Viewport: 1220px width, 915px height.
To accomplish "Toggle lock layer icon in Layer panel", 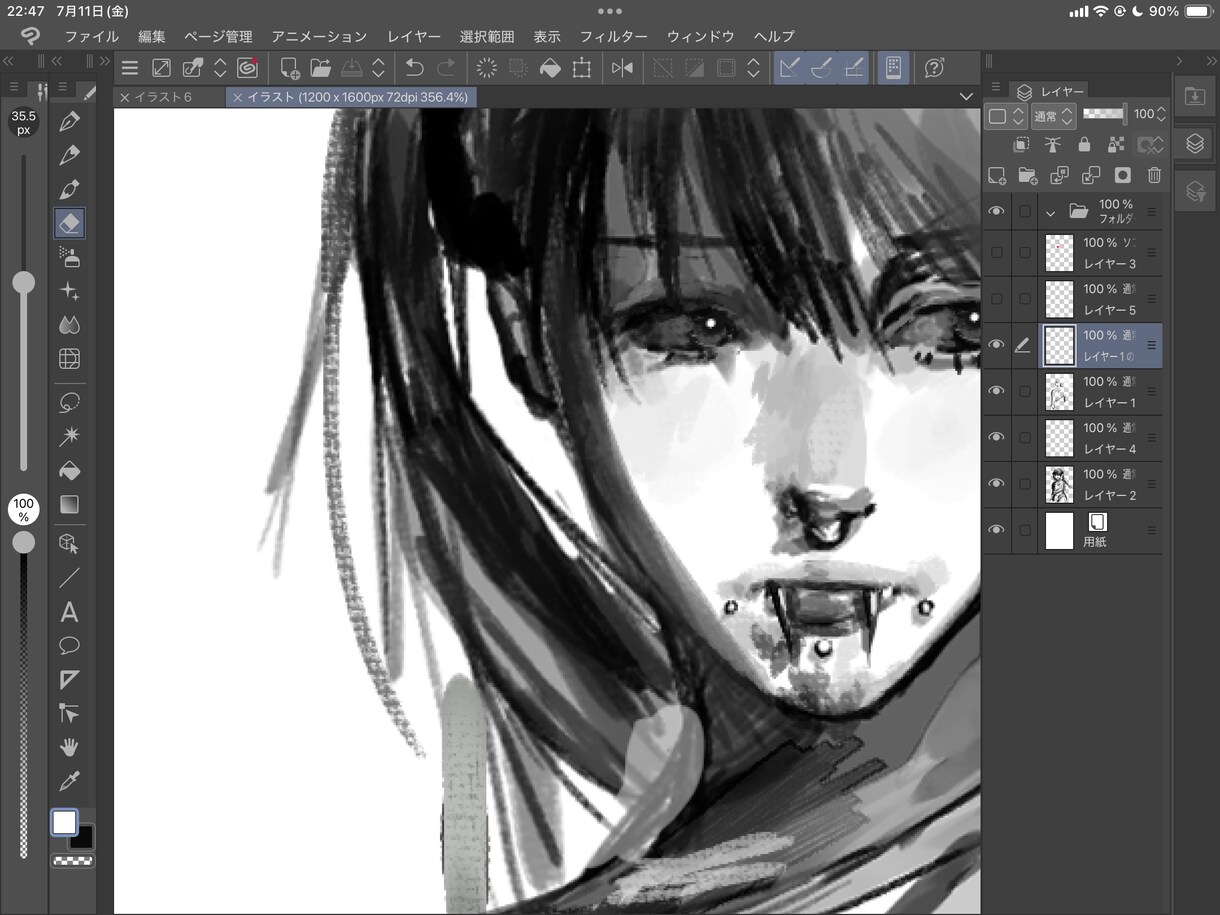I will click(x=1084, y=145).
